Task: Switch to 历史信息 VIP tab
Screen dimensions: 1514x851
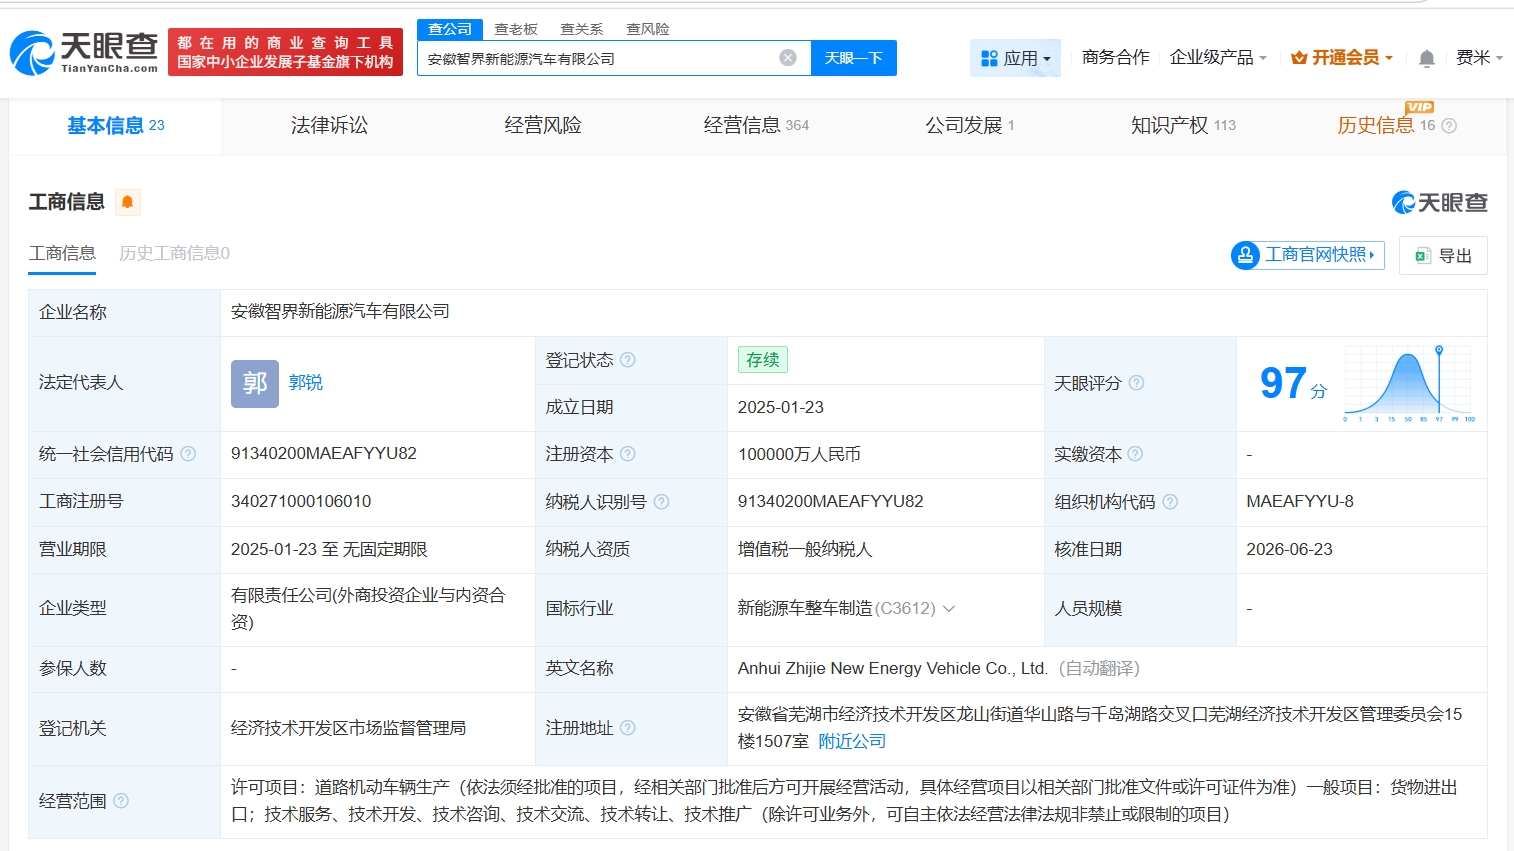Action: point(1386,126)
